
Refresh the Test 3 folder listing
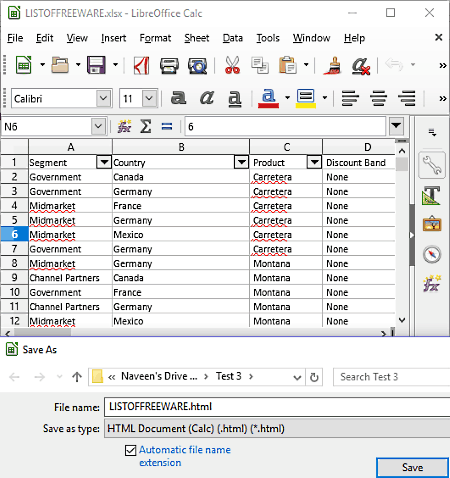314,377
